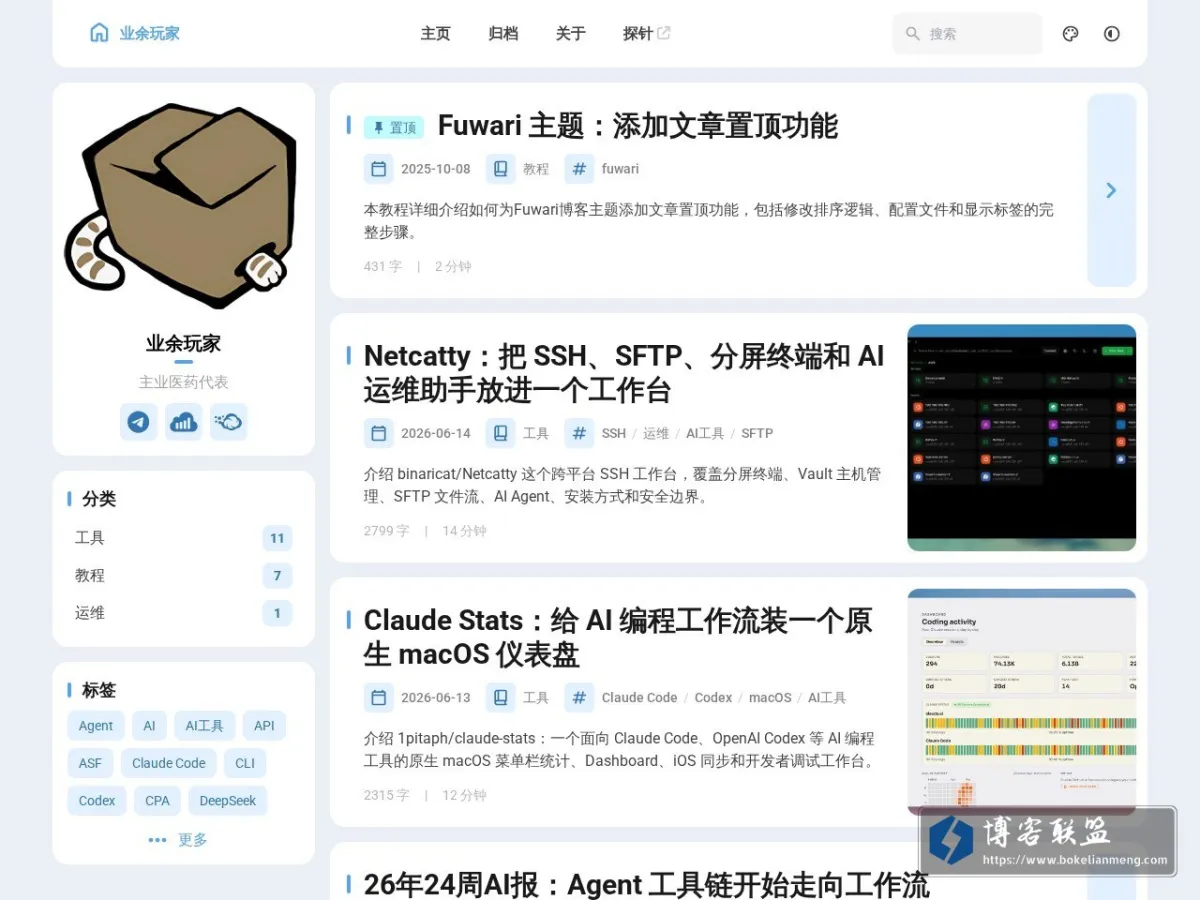Open the Netcatty article title
The image size is (1200, 900).
point(624,373)
